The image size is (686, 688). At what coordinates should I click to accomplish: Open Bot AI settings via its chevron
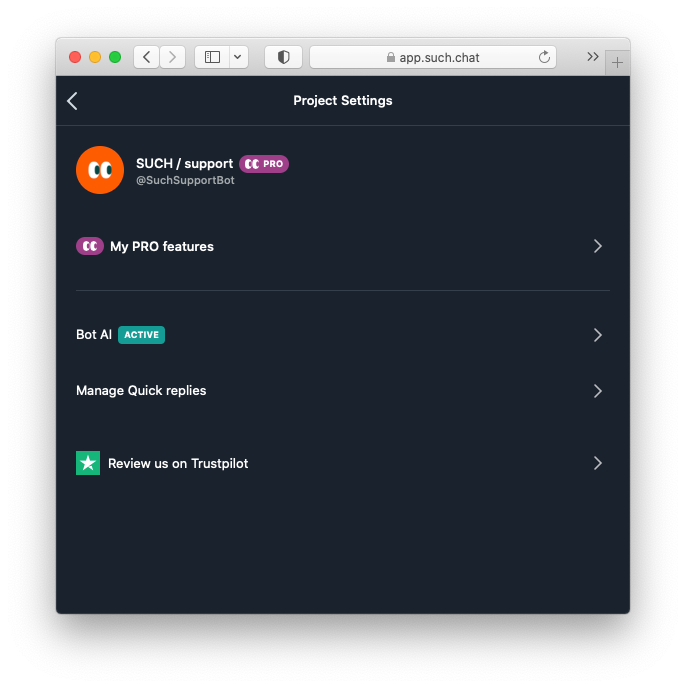click(x=597, y=335)
